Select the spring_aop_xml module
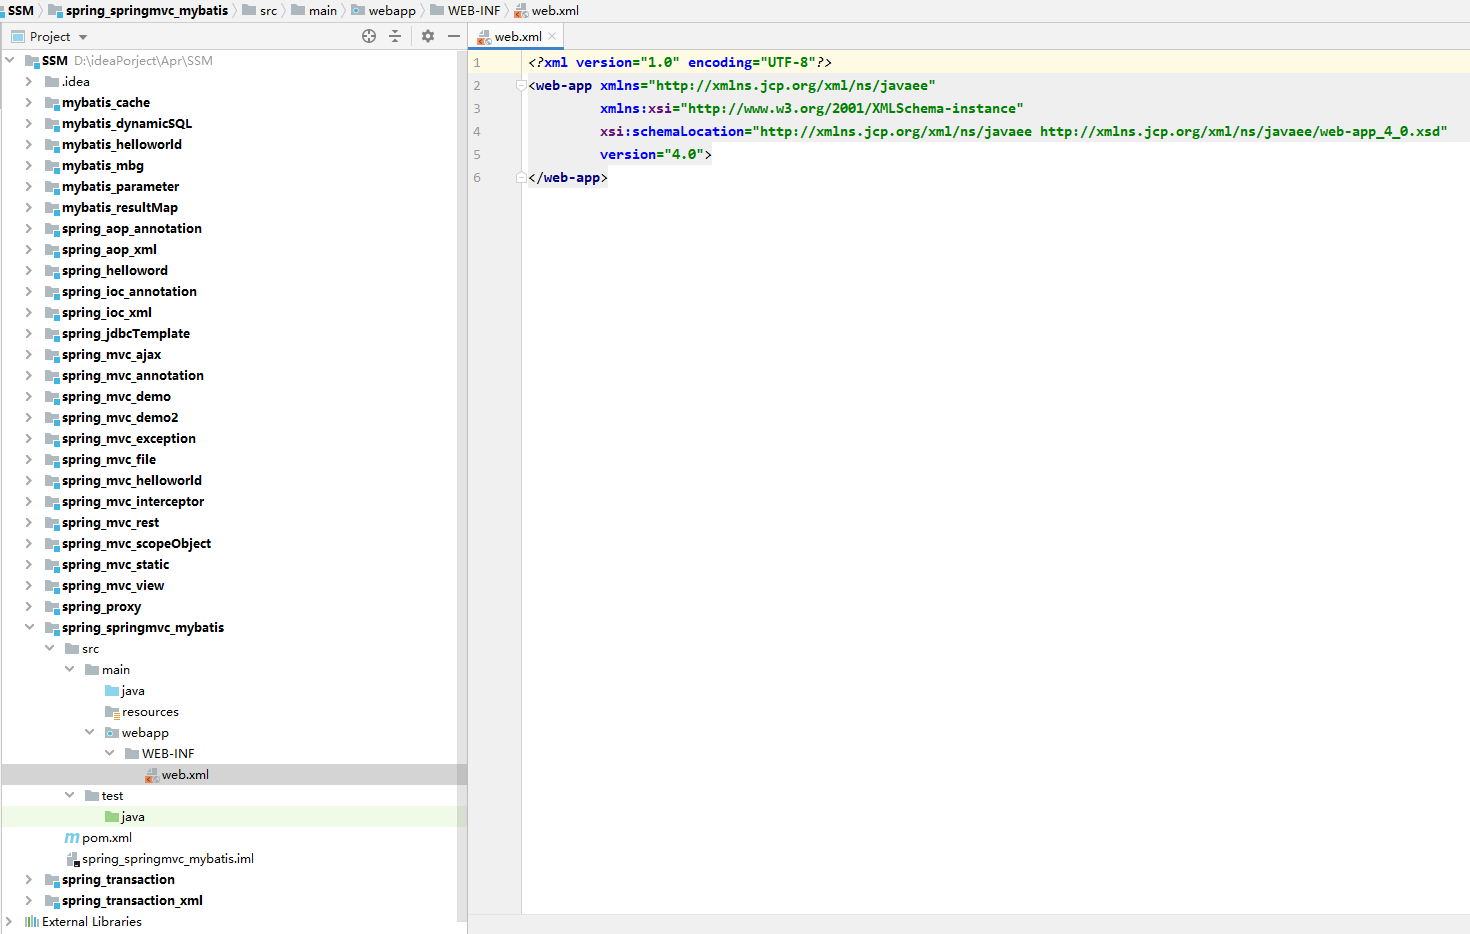 tap(109, 249)
